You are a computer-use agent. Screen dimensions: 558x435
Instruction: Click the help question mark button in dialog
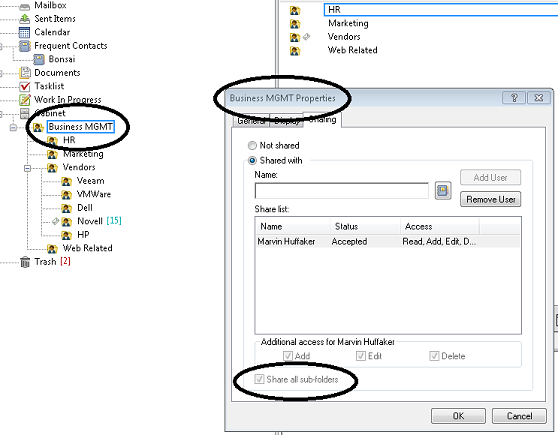(x=514, y=98)
